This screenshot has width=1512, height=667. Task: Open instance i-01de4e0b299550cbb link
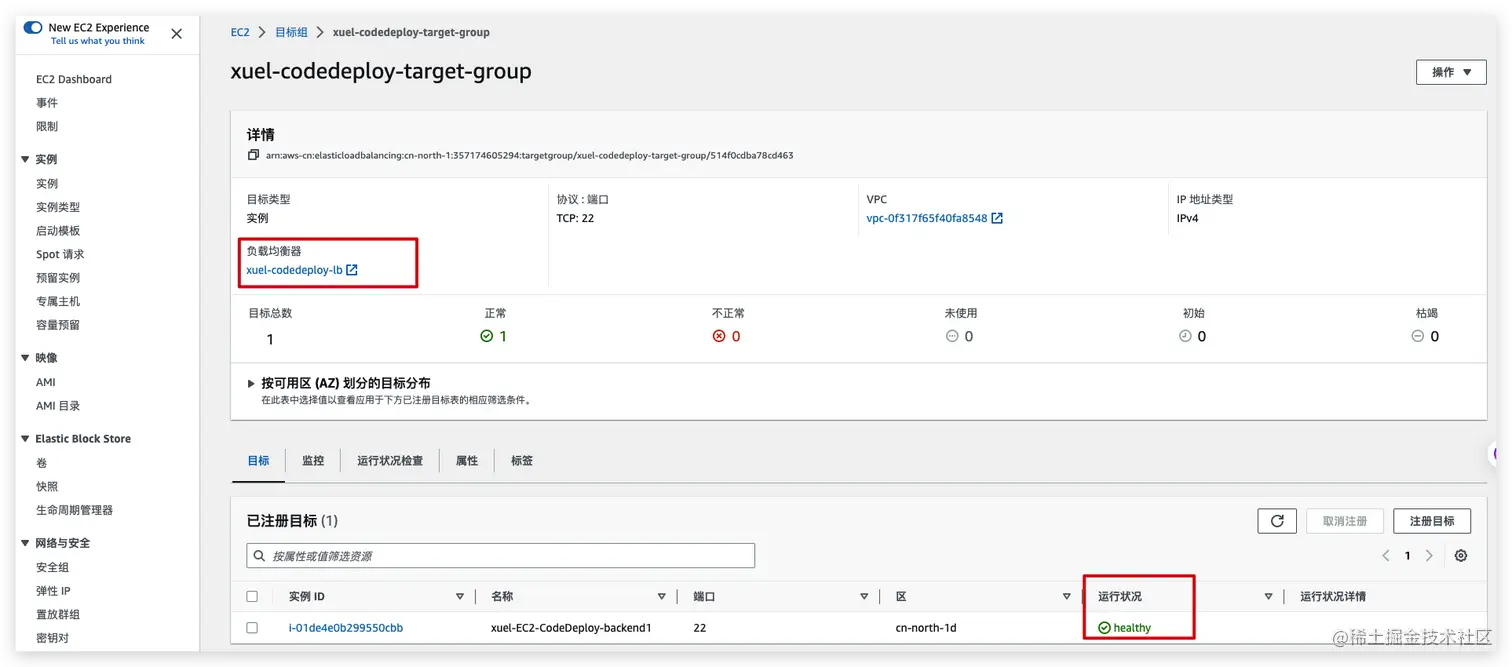[x=346, y=628]
